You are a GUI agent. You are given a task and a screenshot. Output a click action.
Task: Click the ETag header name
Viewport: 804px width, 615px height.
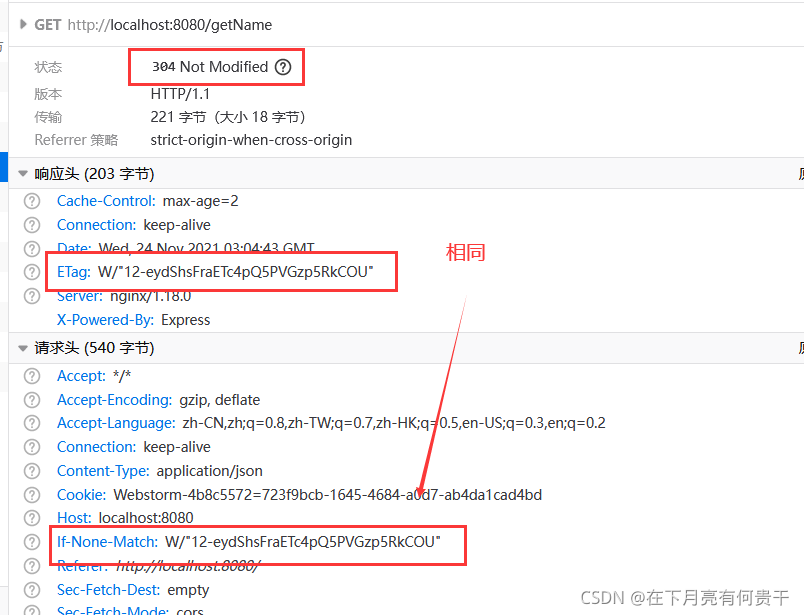tap(74, 272)
